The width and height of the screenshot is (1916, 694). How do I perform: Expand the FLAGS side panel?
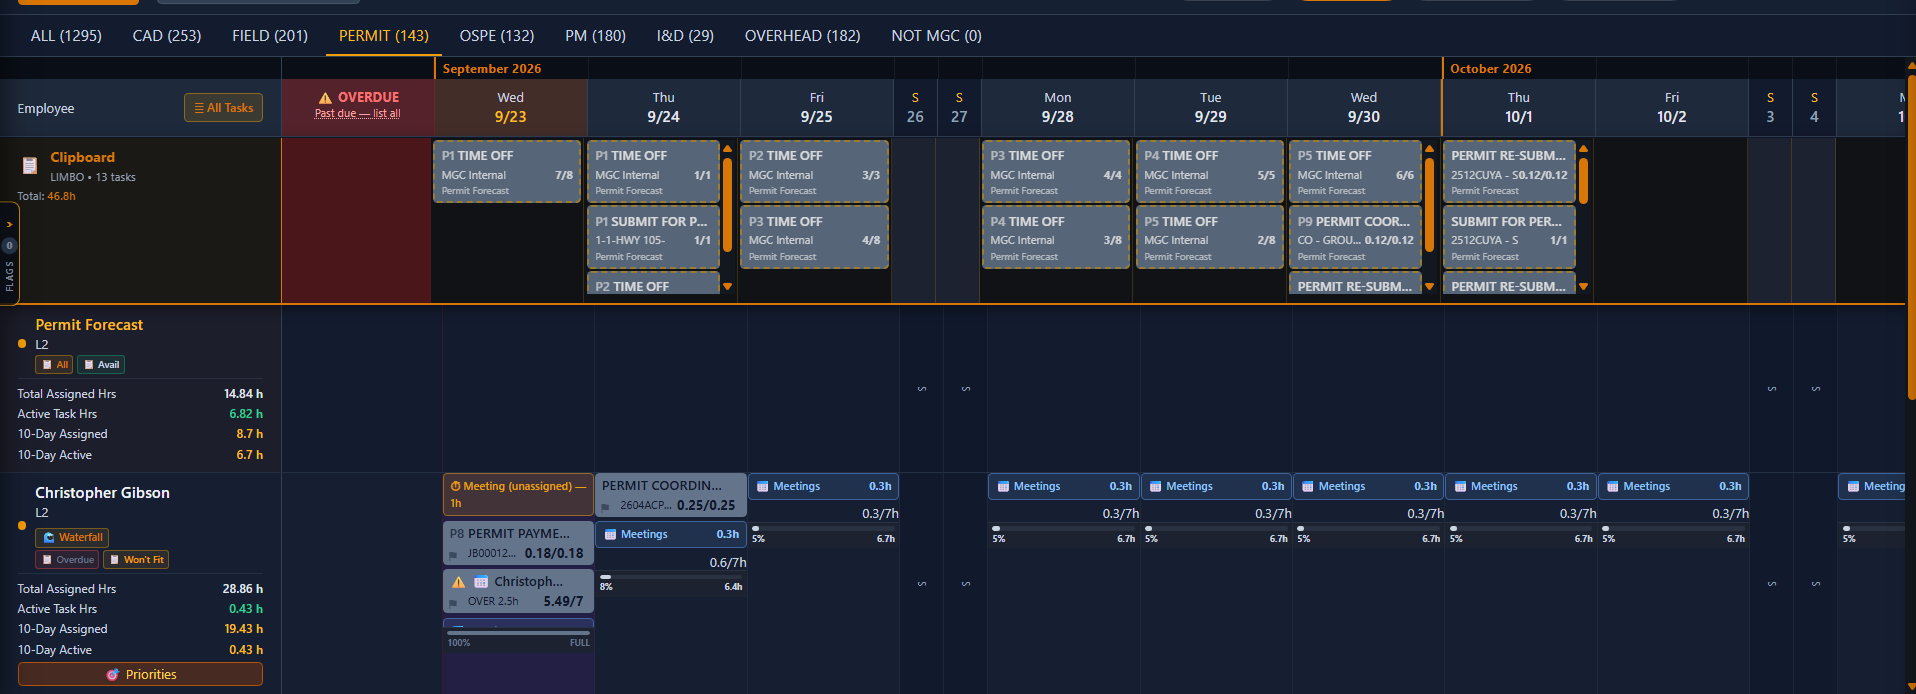tap(9, 254)
